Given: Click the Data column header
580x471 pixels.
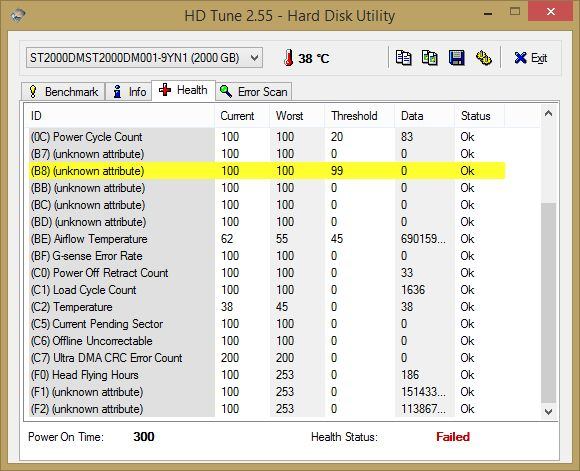Looking at the screenshot, I should tap(424, 116).
